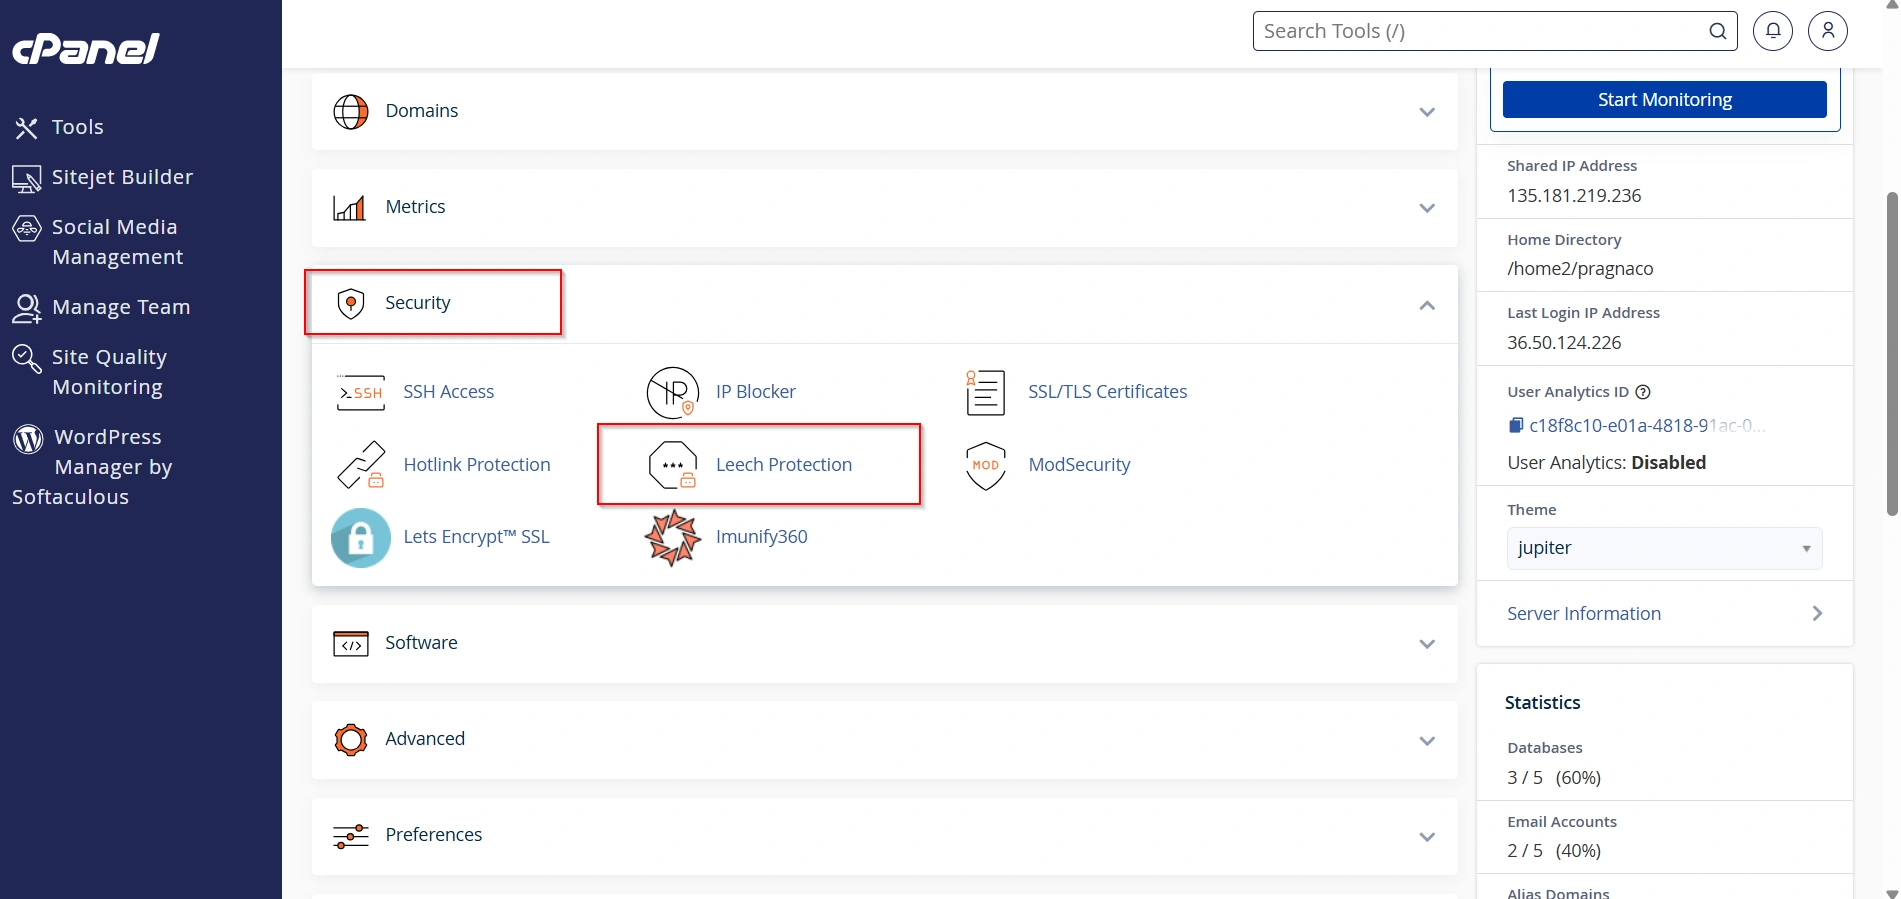1901x899 pixels.
Task: Click the Imunify360 star icon
Action: click(673, 538)
